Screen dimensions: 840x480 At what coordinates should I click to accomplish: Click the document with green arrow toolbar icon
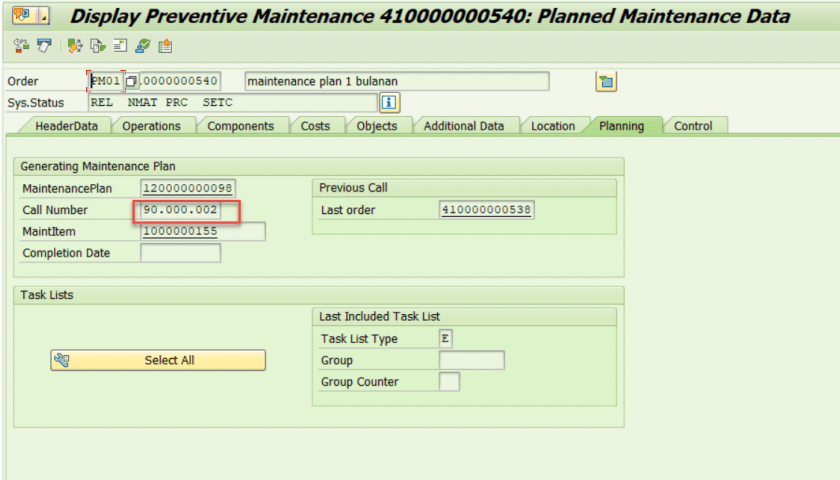tap(97, 46)
